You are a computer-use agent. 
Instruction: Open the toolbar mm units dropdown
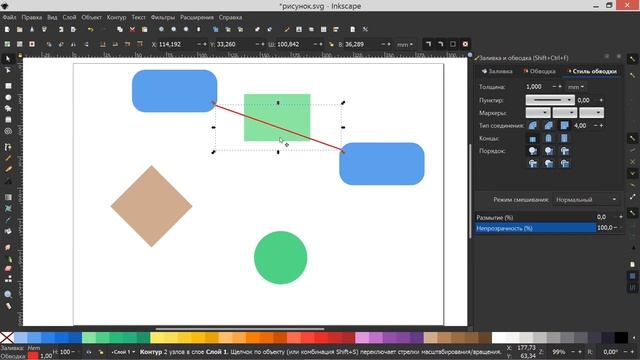405,44
